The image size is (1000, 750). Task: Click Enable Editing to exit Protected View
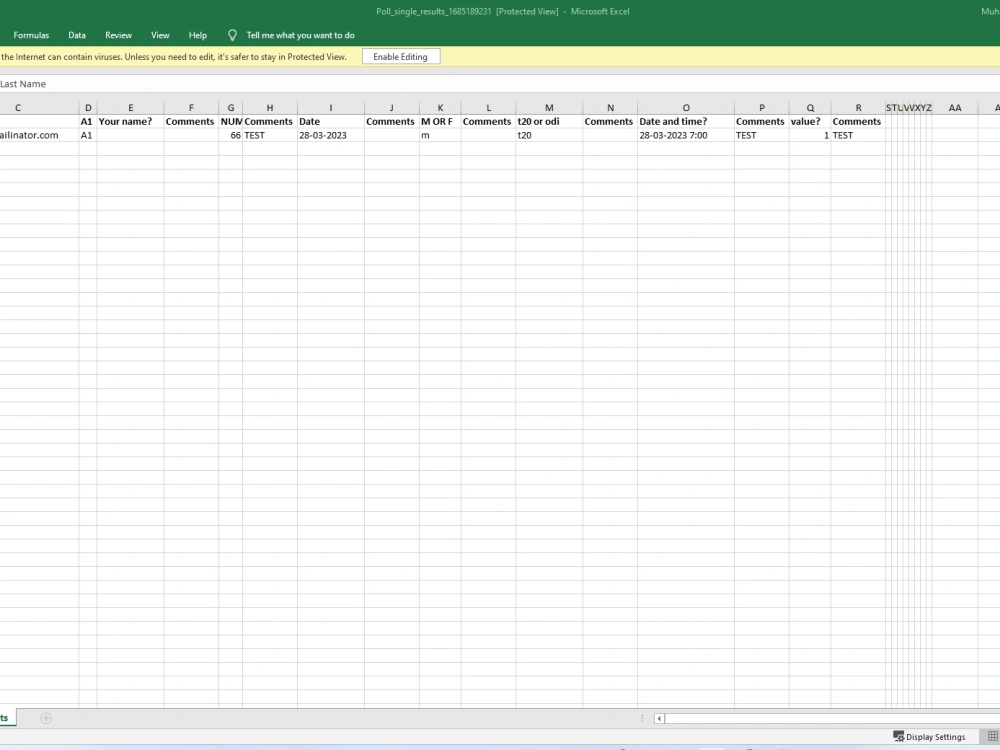coord(400,57)
